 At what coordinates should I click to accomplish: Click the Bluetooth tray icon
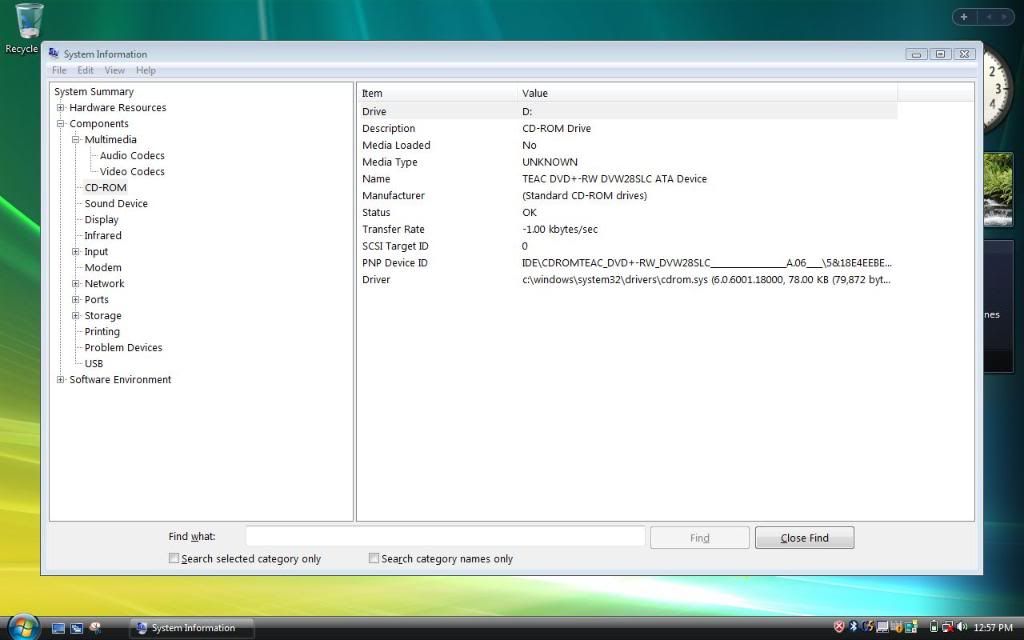click(853, 627)
